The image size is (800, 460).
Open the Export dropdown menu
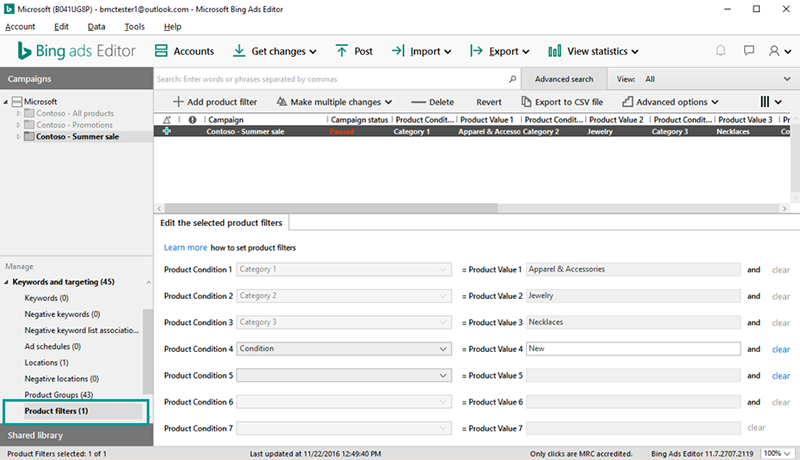coord(499,51)
